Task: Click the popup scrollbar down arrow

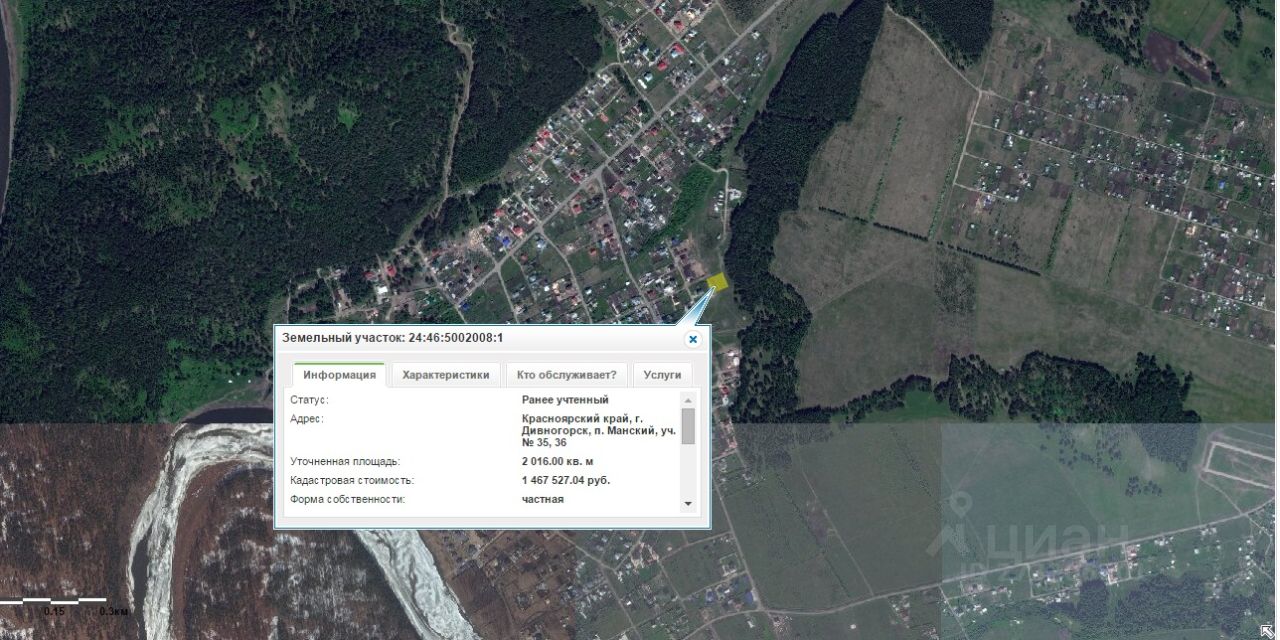Action: coord(688,503)
